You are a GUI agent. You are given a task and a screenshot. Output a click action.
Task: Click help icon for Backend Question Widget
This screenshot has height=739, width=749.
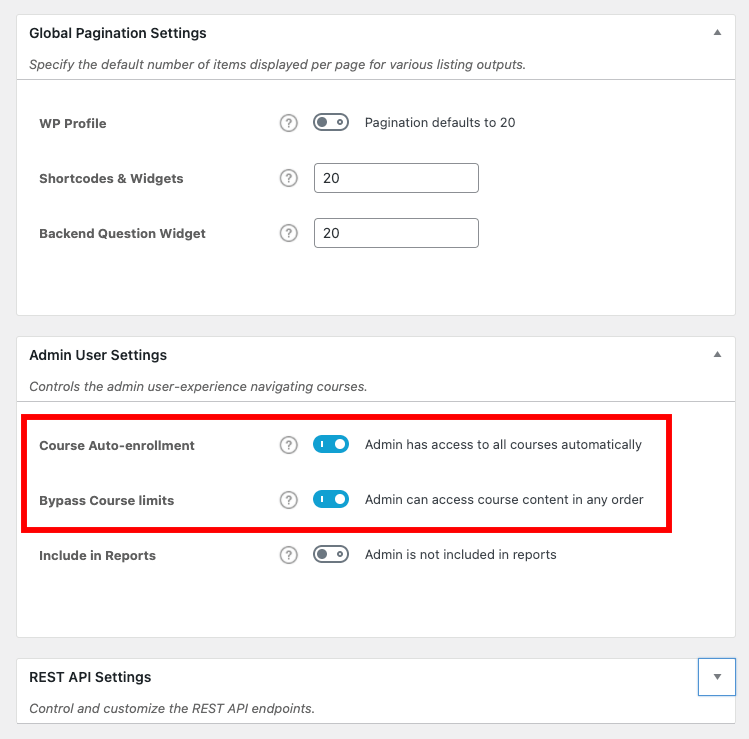pyautogui.click(x=289, y=233)
